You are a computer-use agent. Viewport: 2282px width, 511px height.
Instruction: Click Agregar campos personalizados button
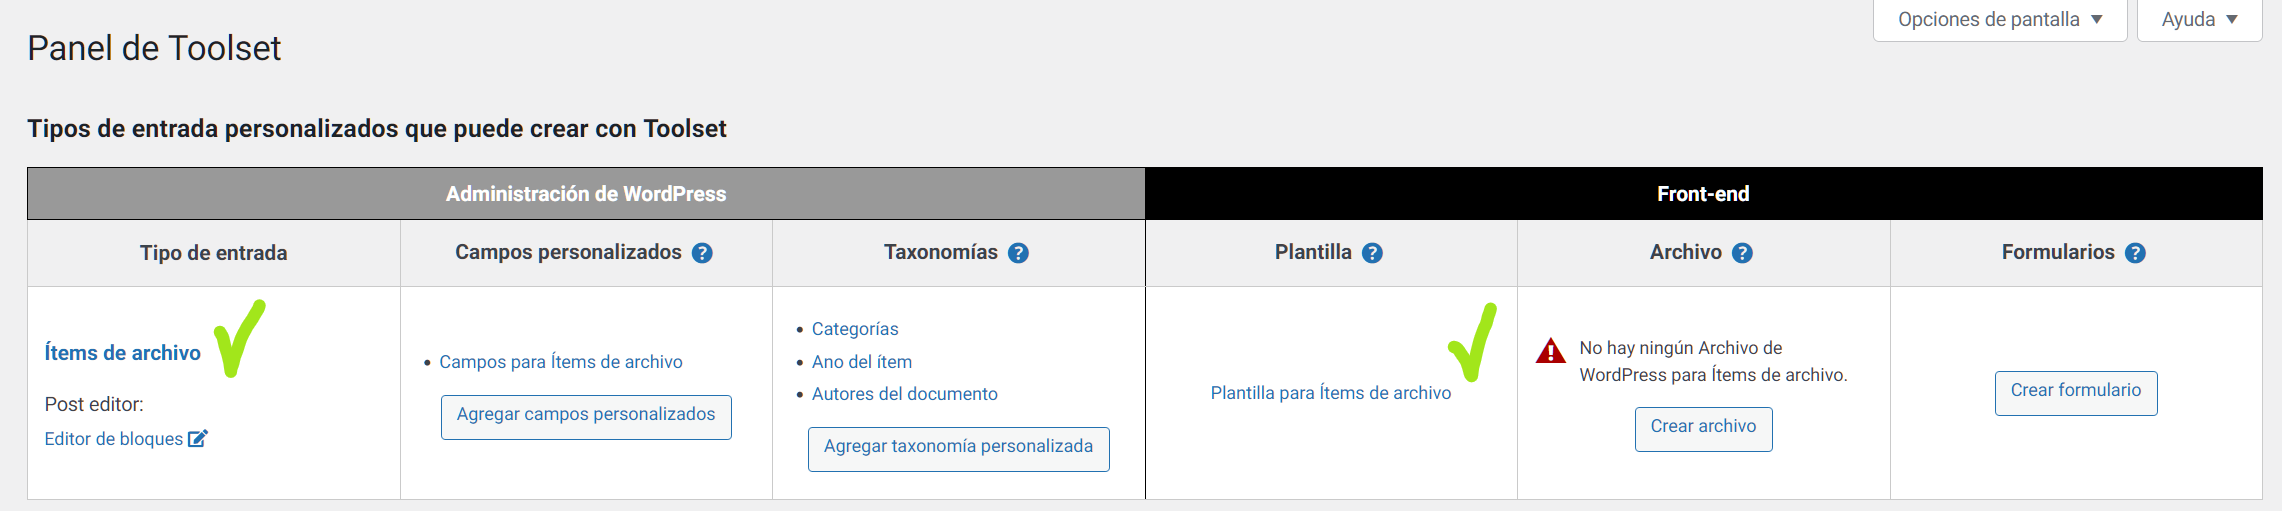tap(586, 417)
